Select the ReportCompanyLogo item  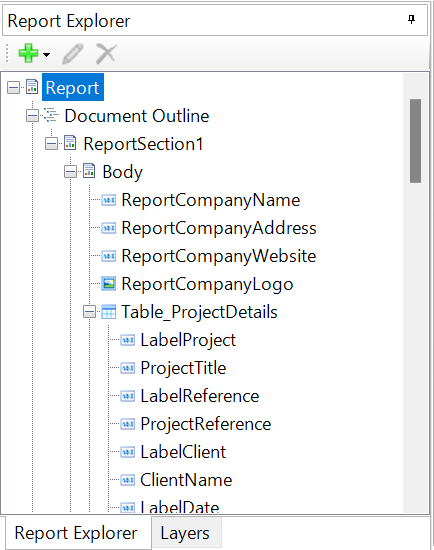[207, 284]
